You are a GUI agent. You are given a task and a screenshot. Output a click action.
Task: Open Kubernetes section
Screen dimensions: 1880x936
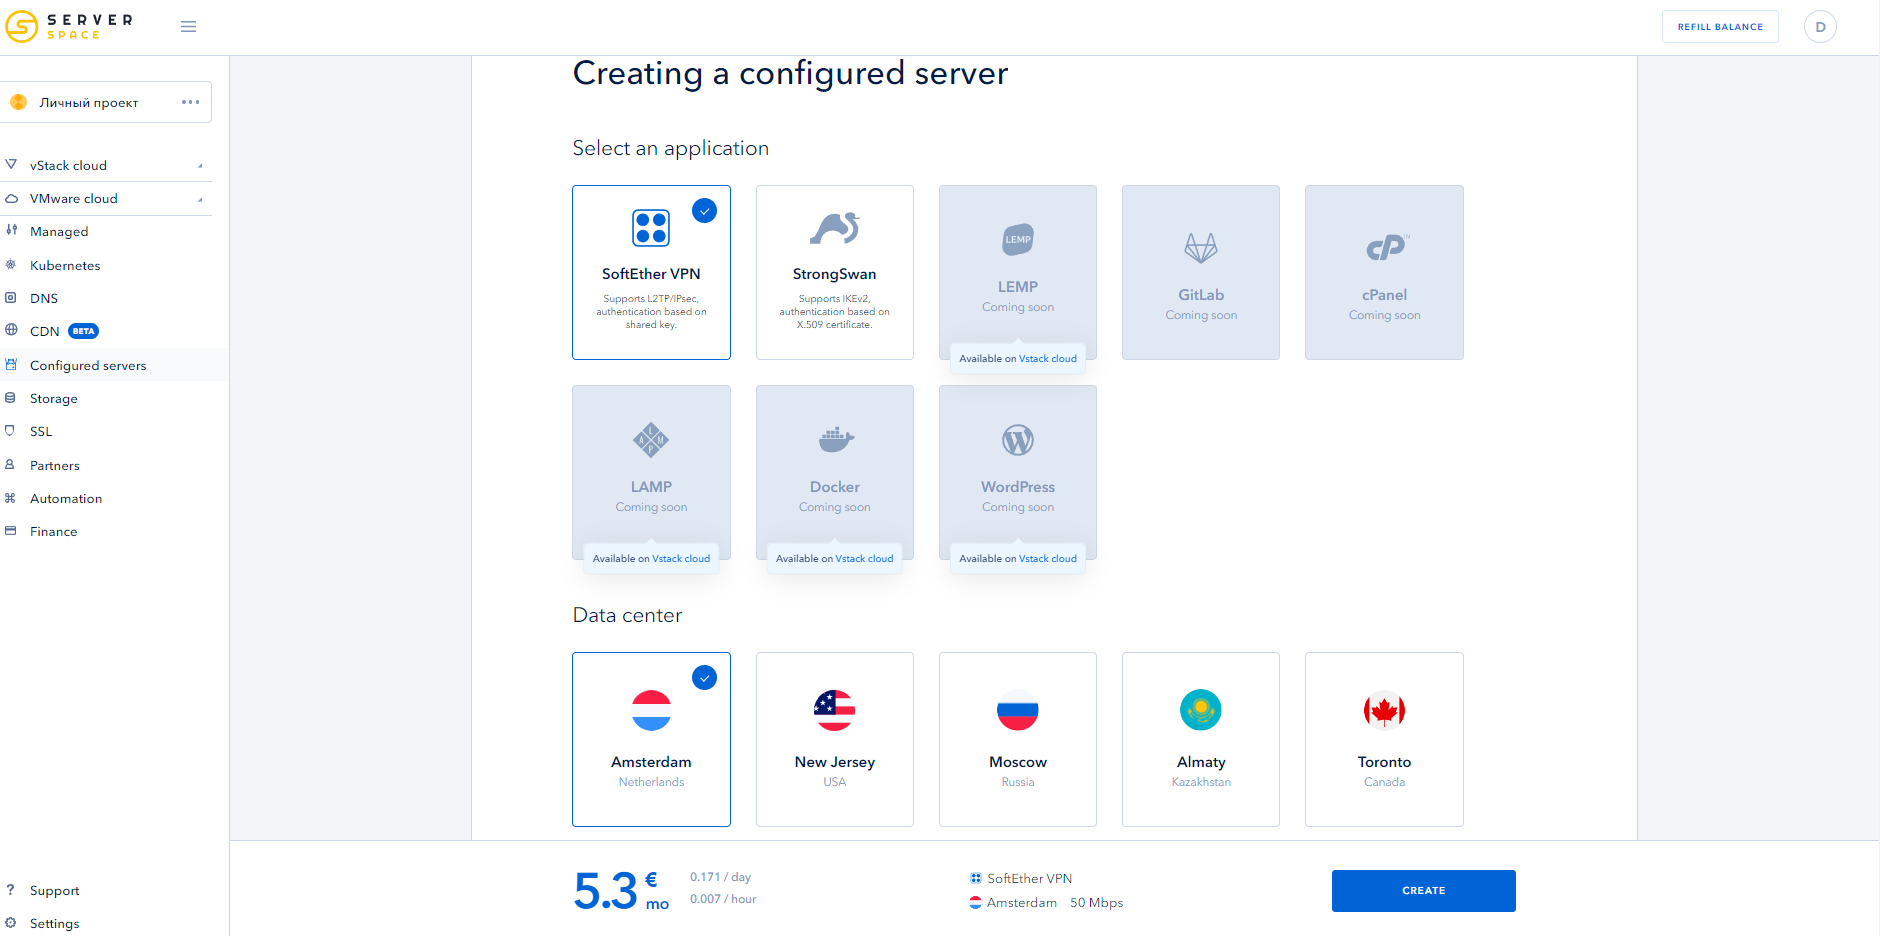pos(65,265)
